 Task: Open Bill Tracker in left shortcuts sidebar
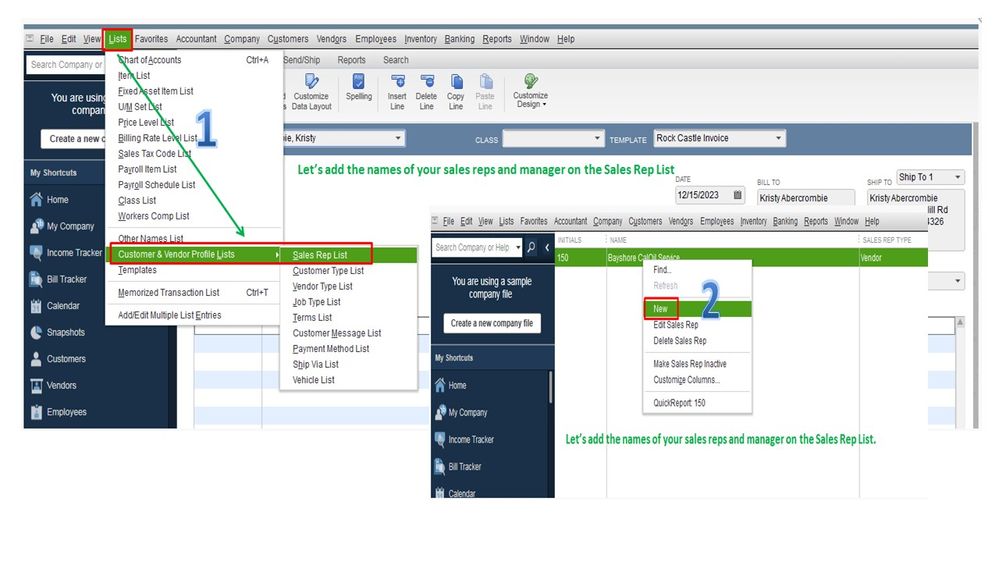58,279
